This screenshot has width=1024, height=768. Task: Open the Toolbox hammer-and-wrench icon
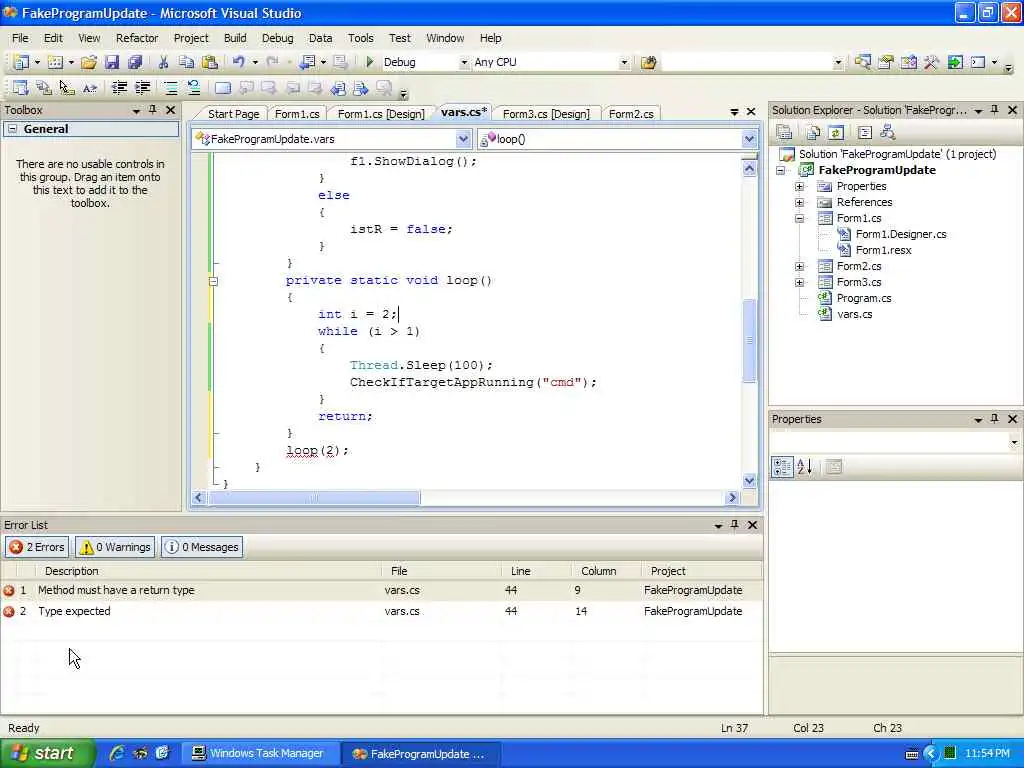point(932,62)
